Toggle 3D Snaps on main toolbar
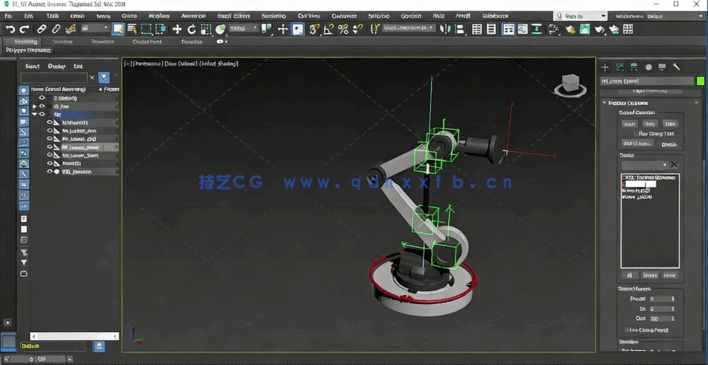 click(314, 29)
